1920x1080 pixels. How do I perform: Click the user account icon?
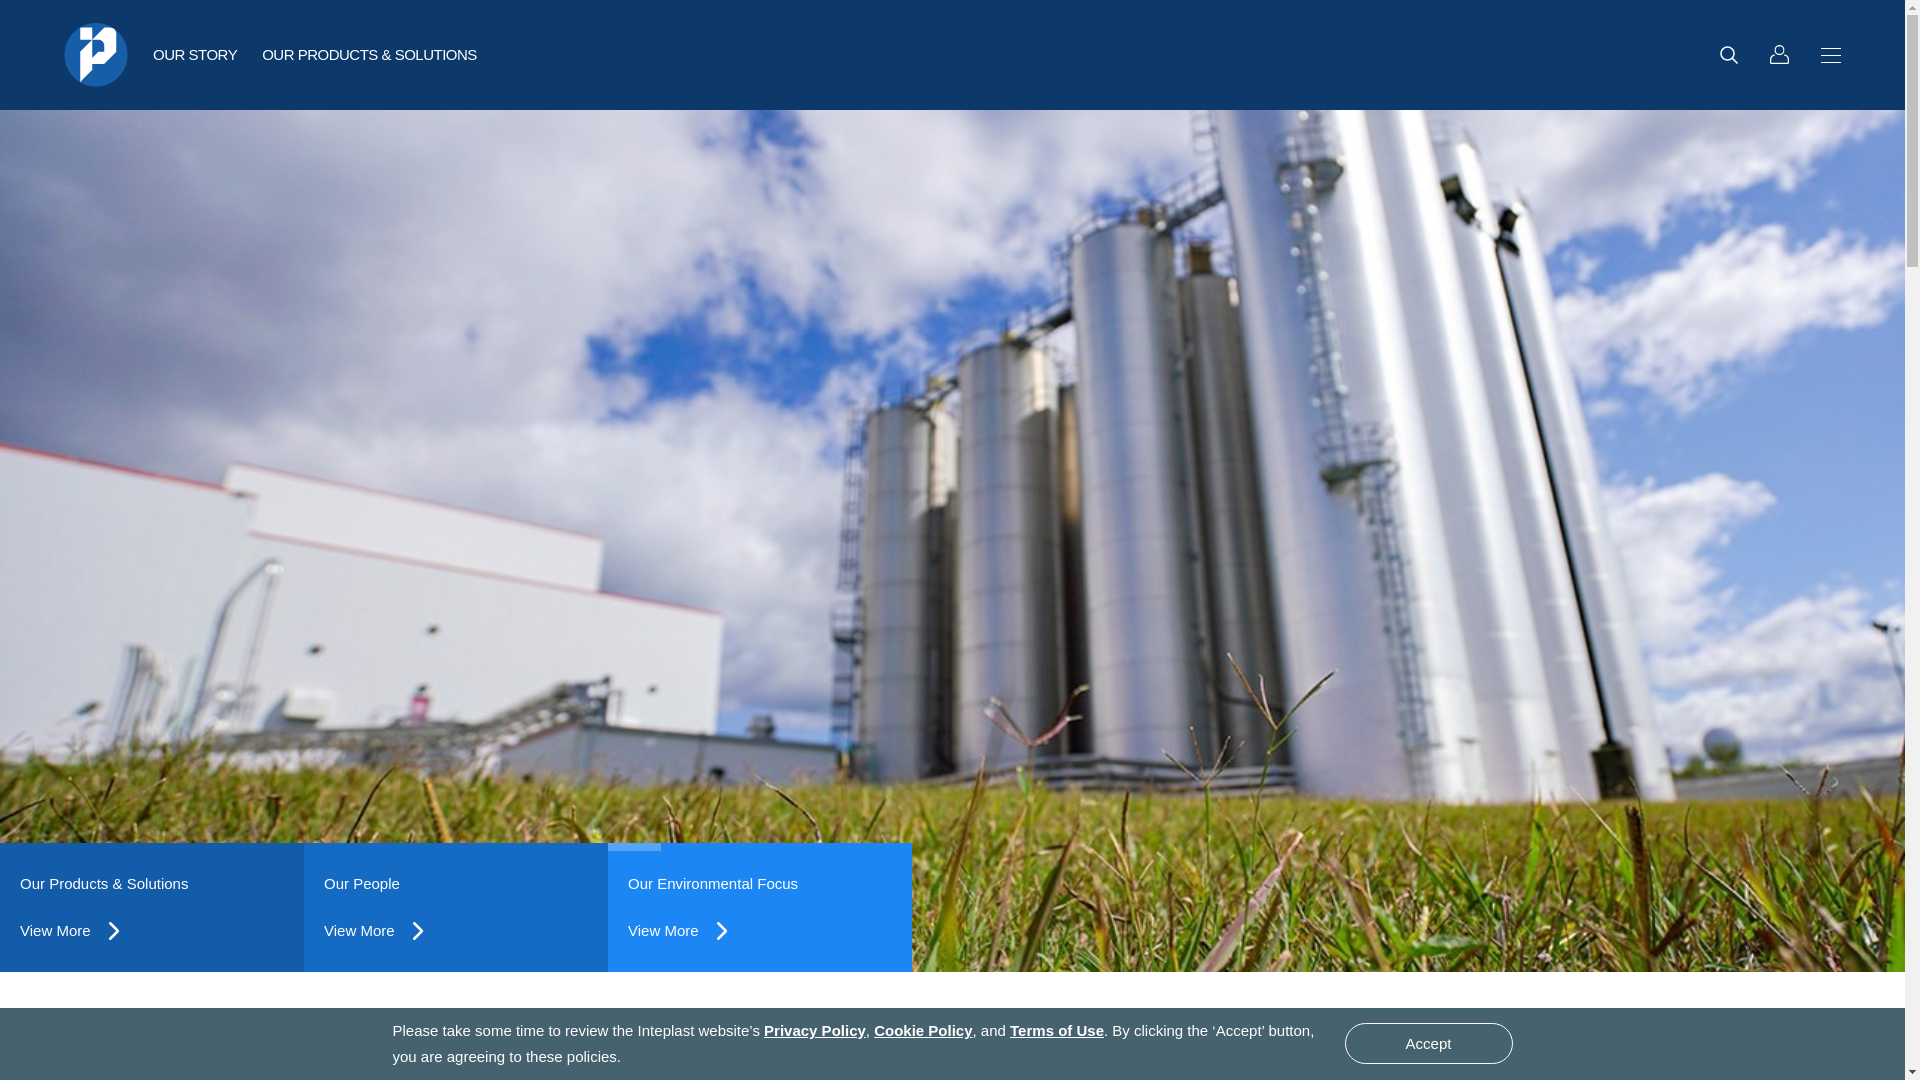(1779, 55)
